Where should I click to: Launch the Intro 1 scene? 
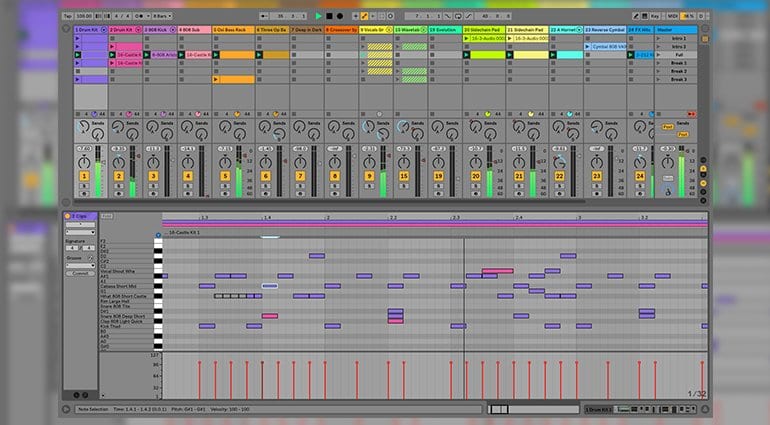[659, 38]
